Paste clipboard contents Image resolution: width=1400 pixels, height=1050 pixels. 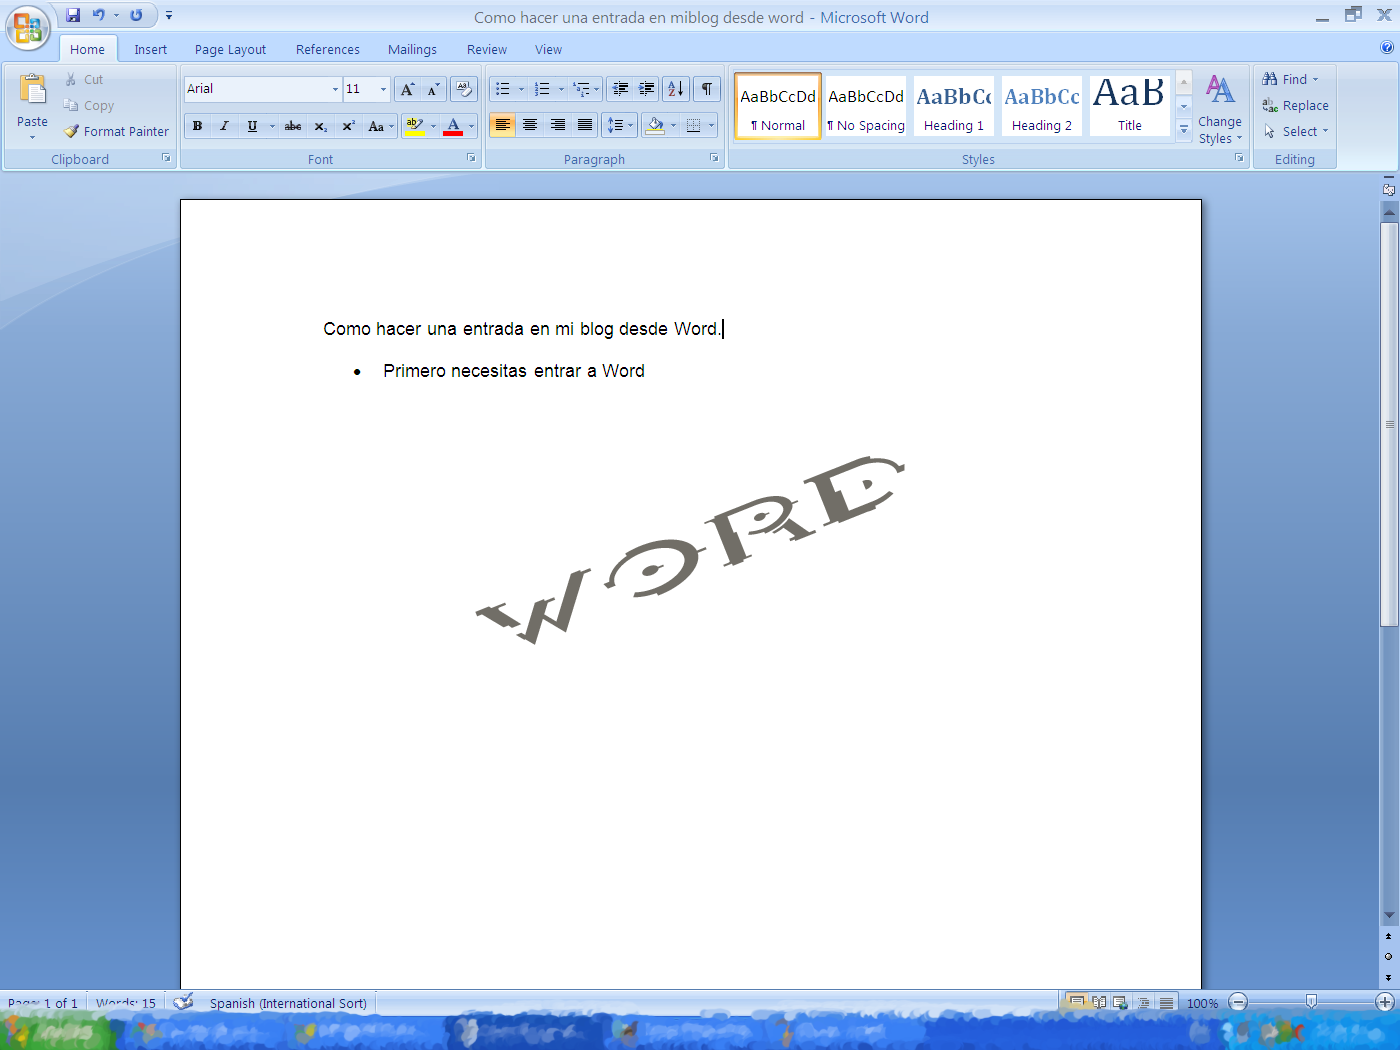tap(32, 106)
